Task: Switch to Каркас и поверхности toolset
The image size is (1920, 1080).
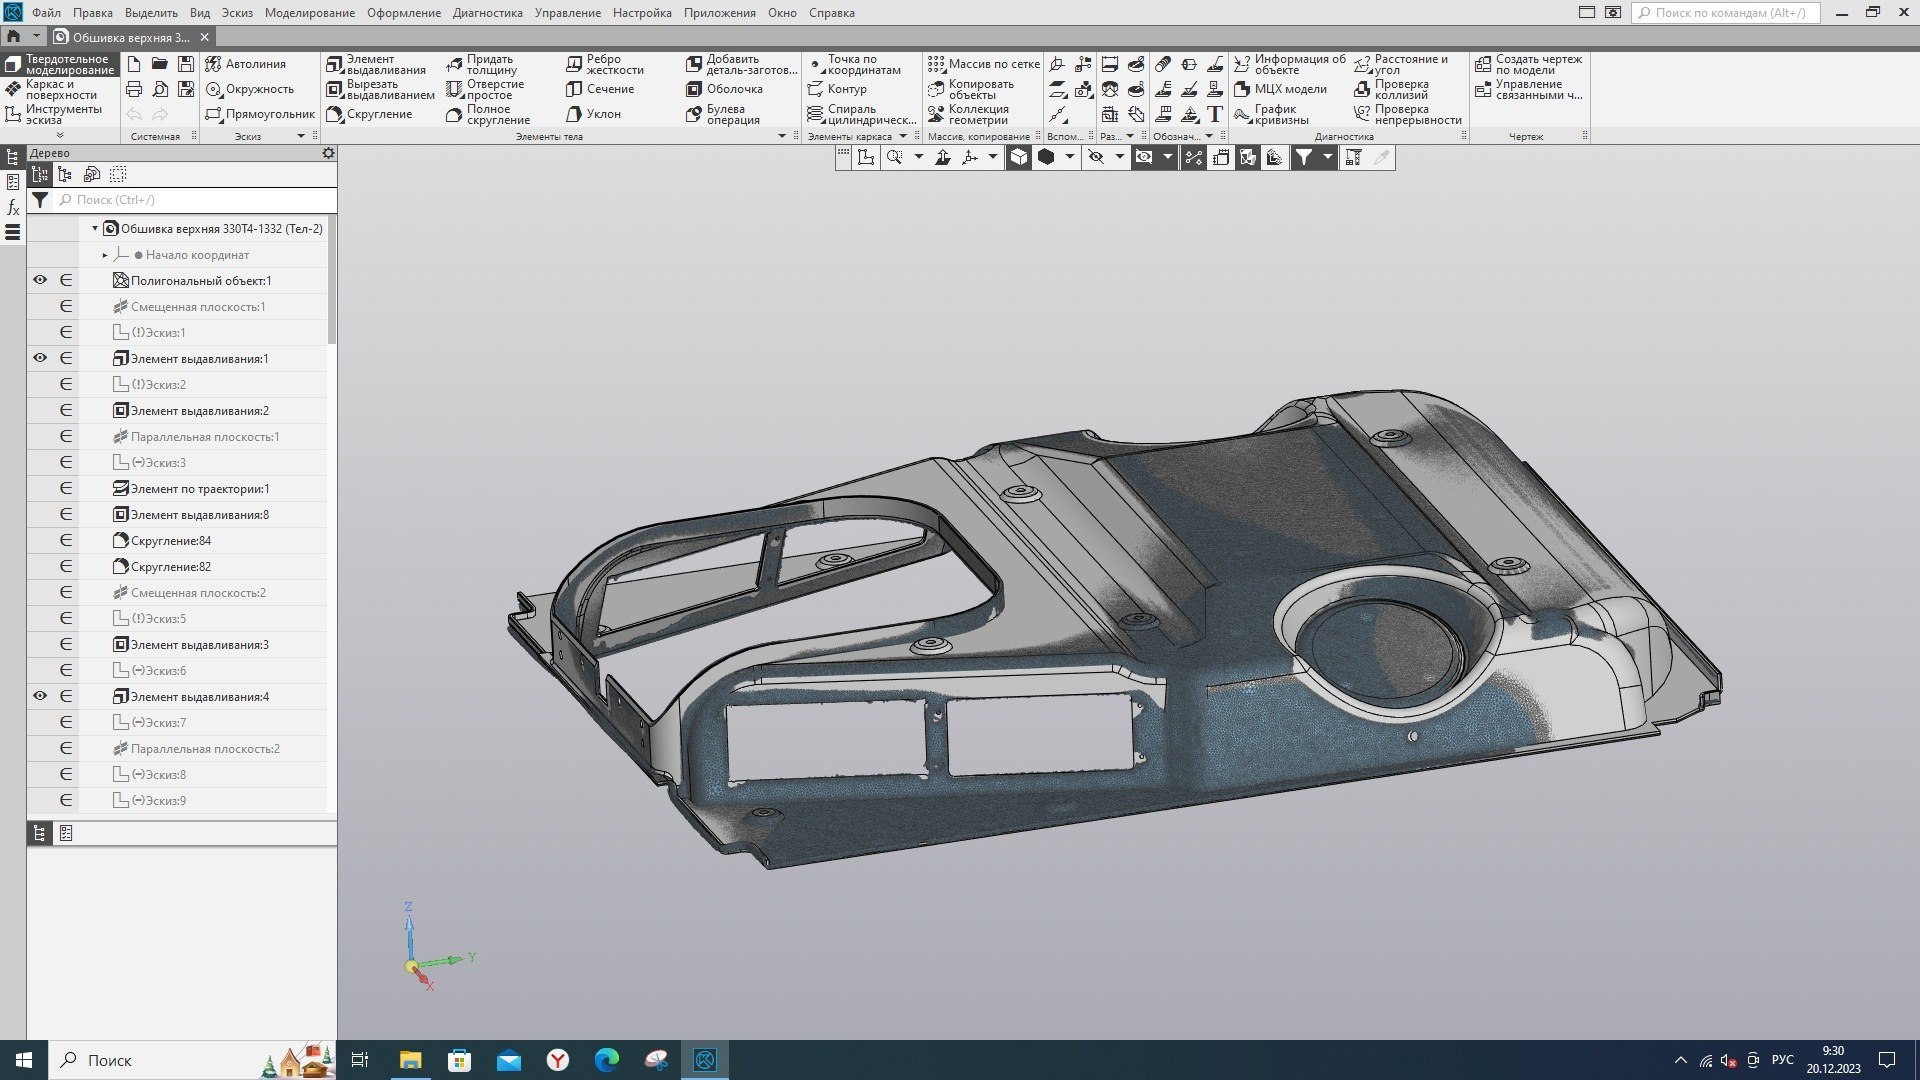Action: (60, 90)
